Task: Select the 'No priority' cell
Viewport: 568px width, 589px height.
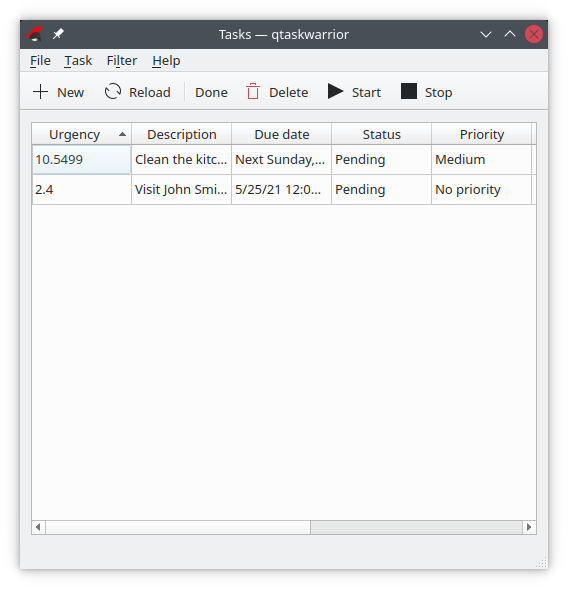Action: [482, 190]
